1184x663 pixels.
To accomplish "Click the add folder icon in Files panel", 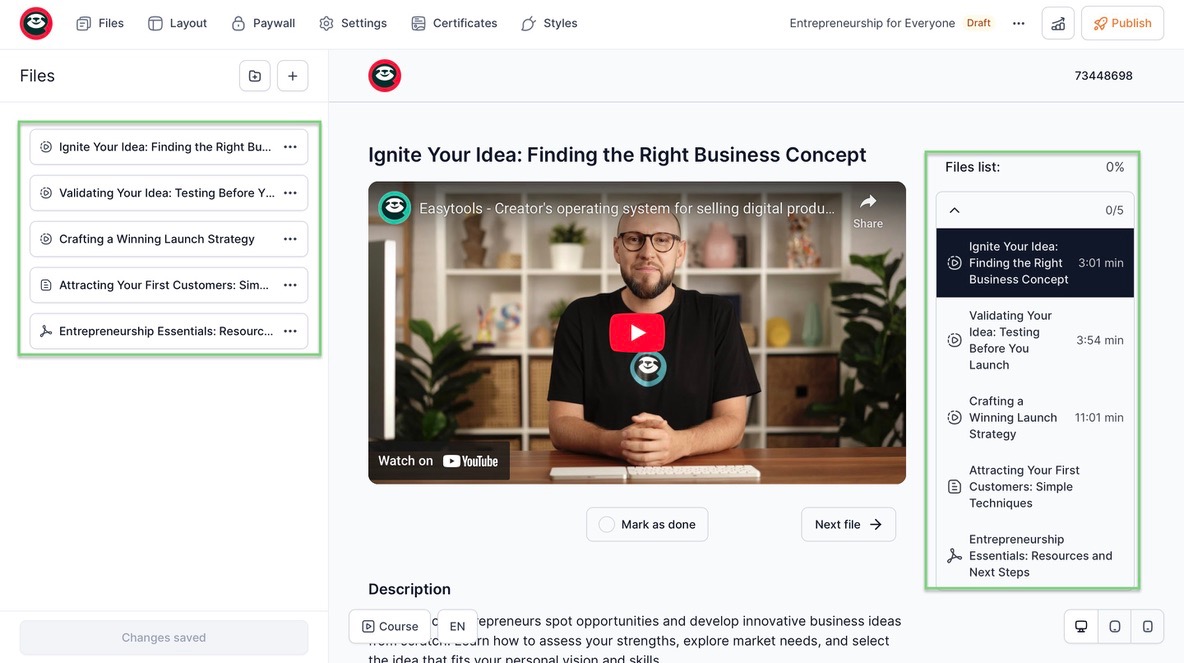I will coord(254,76).
